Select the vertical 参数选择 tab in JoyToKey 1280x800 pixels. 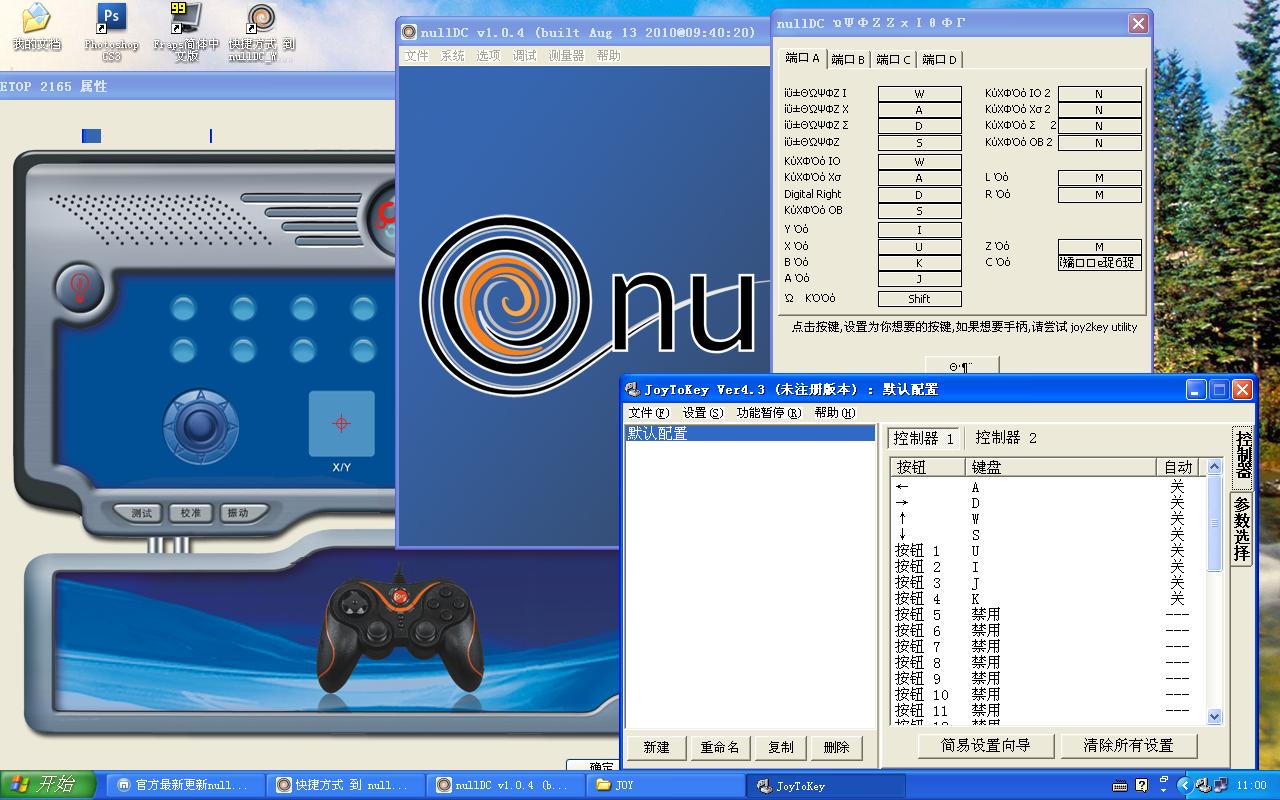1241,529
